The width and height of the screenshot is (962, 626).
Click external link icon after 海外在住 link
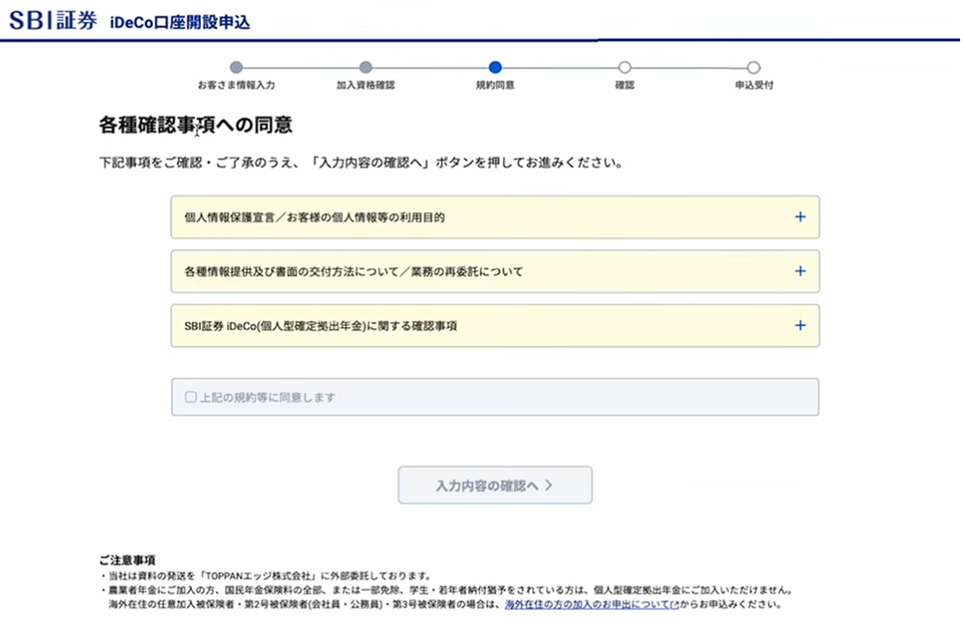tap(675, 605)
